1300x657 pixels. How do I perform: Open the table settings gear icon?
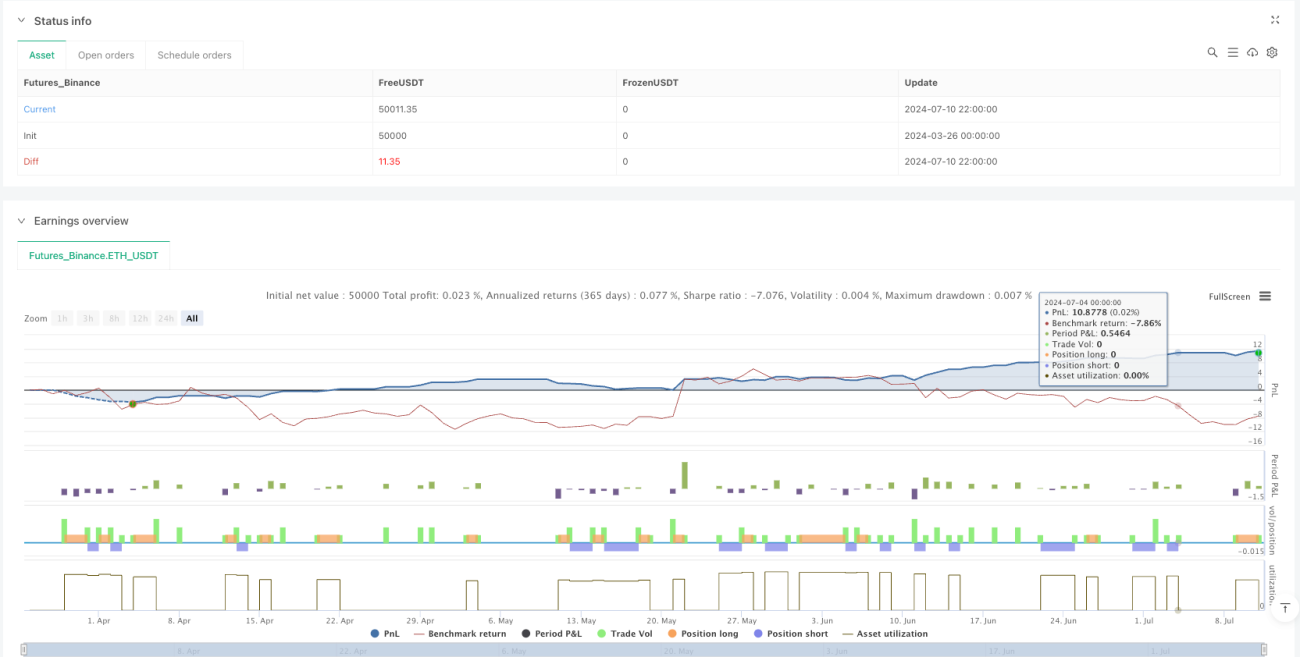(1272, 52)
